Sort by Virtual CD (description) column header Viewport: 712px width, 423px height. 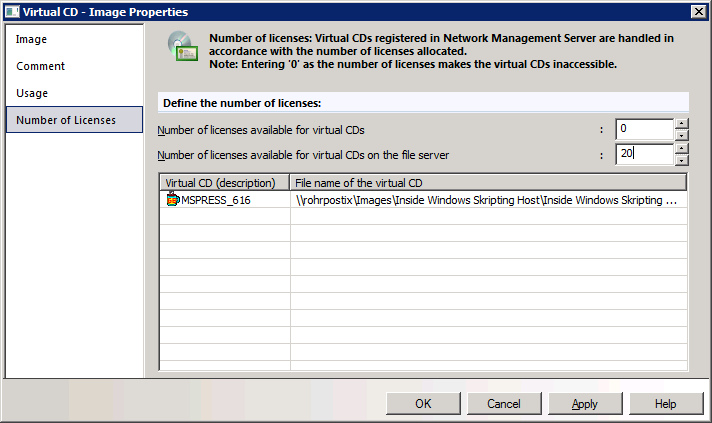click(225, 182)
